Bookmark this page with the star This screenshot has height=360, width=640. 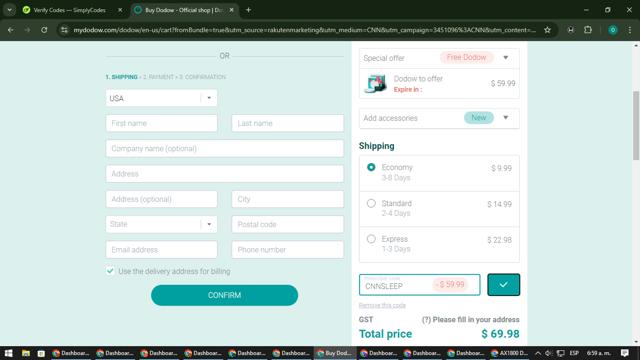[x=547, y=30]
